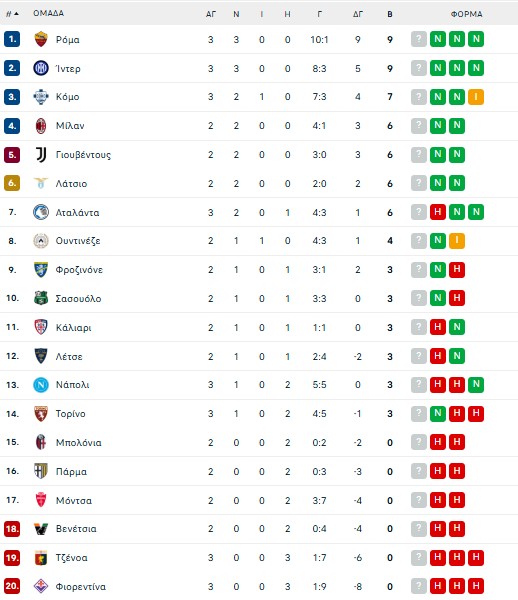Click Τορίνο's green N win form badge

[438, 413]
